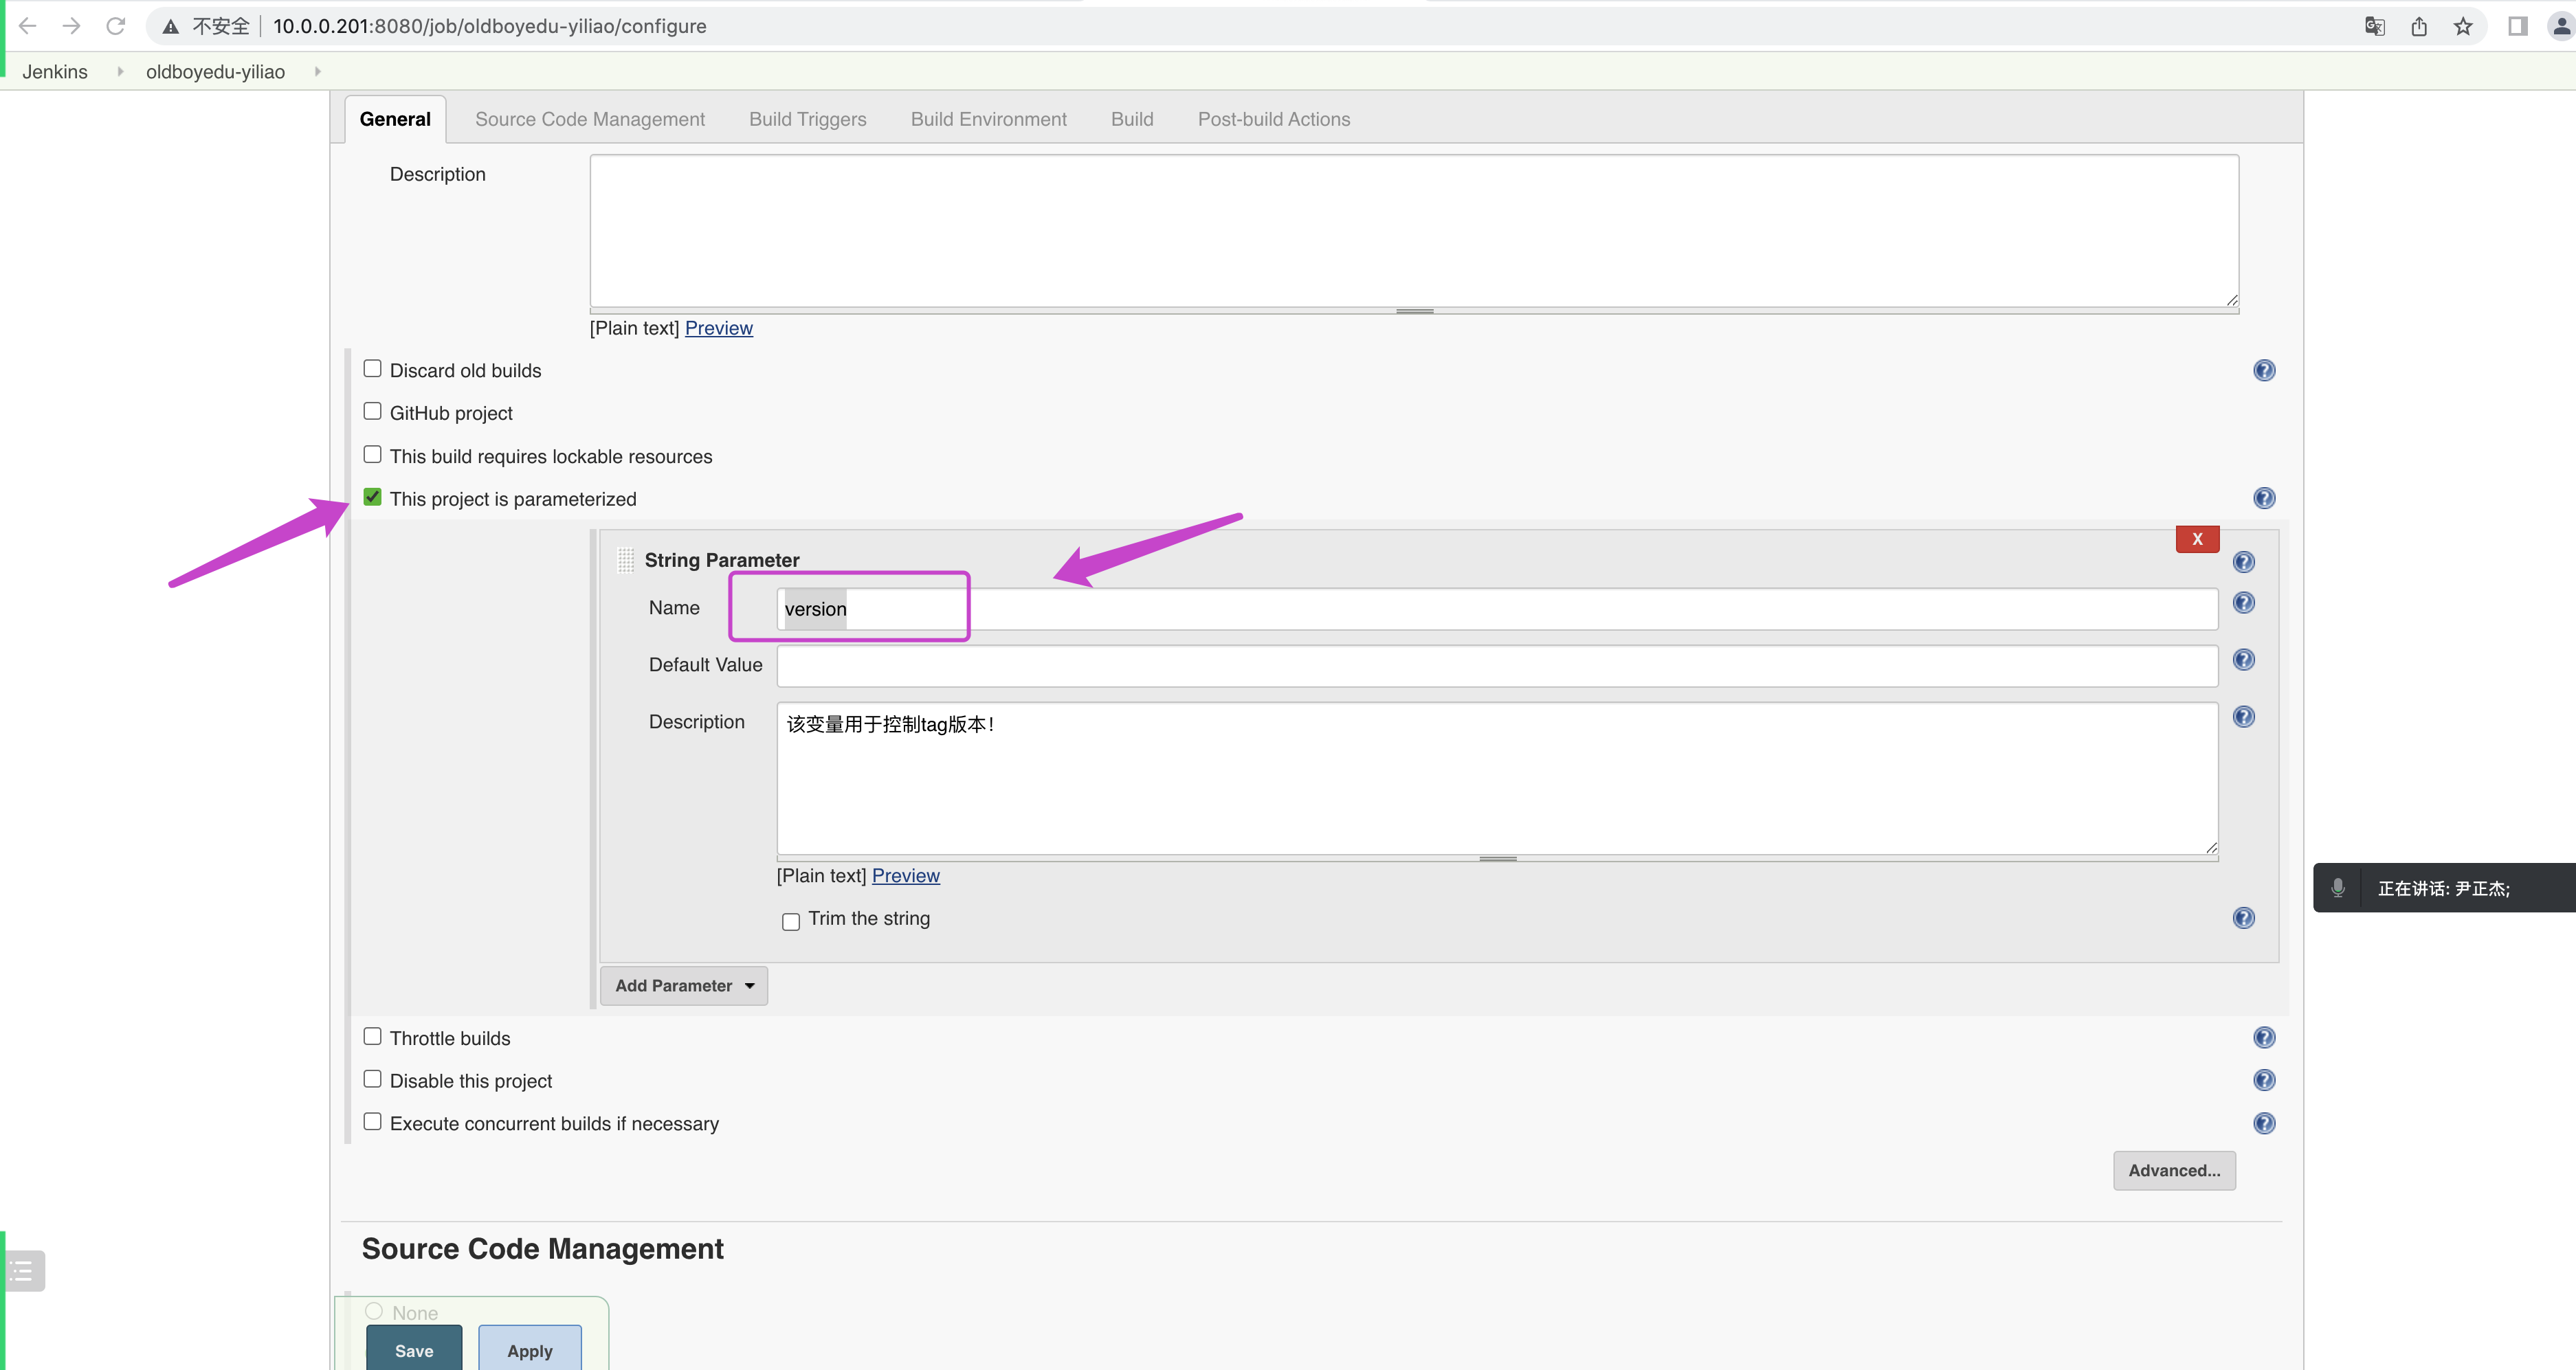Open the Post-build Actions tab
Image resolution: width=2576 pixels, height=1370 pixels.
pyautogui.click(x=1273, y=120)
